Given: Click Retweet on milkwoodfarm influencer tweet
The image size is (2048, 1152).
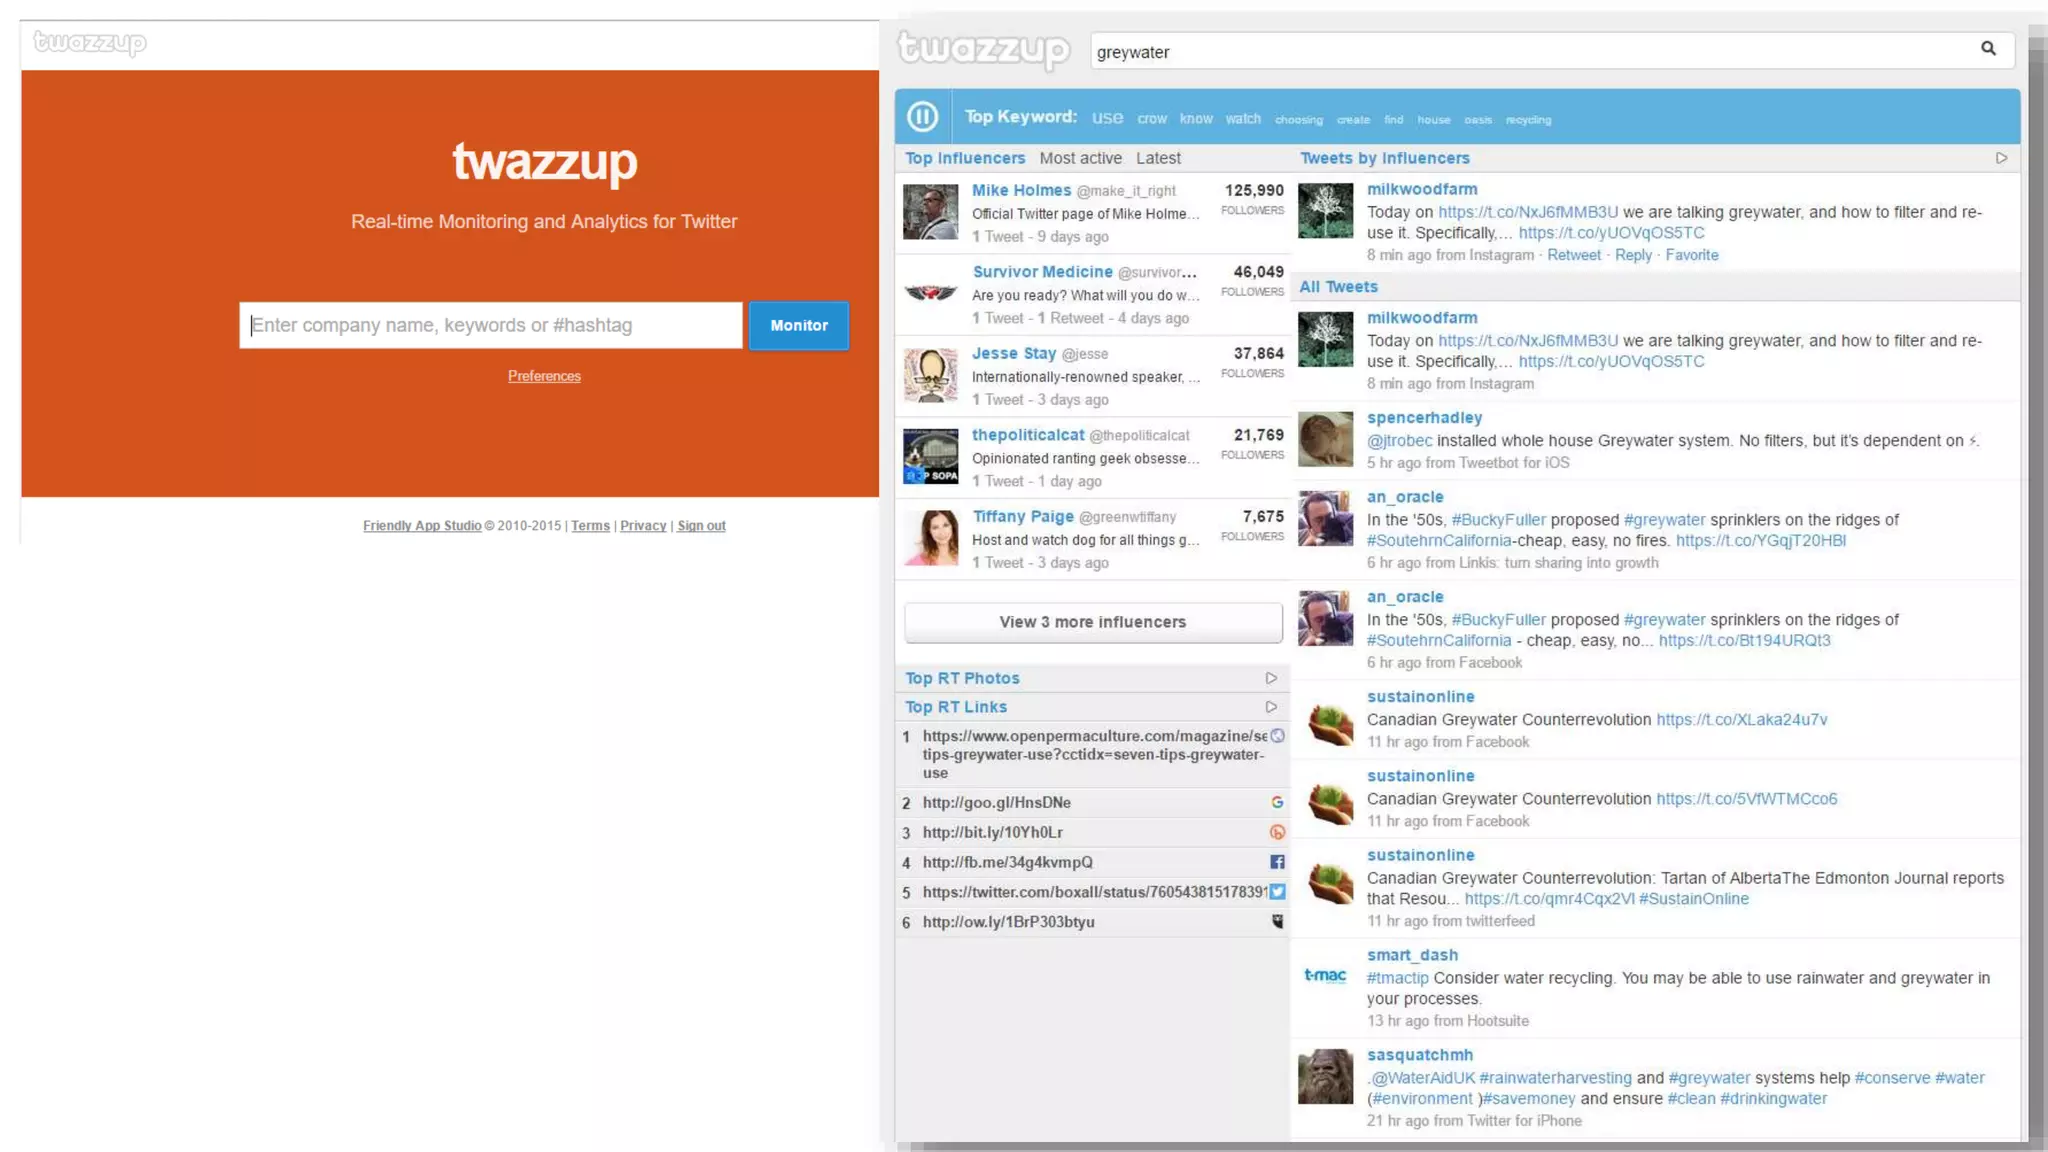Looking at the screenshot, I should click(x=1573, y=255).
